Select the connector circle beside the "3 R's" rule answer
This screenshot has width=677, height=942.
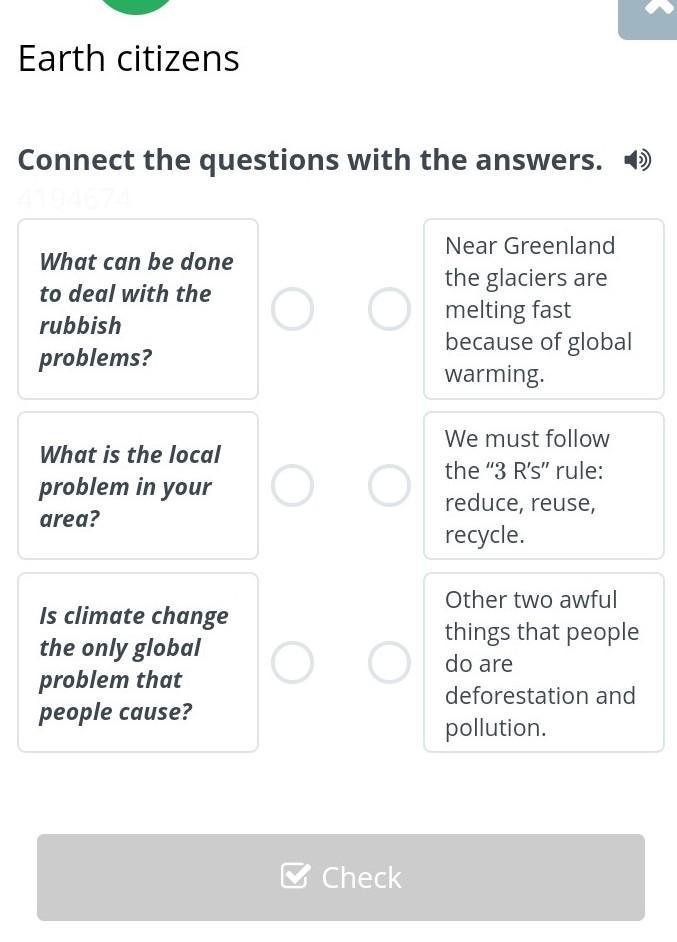[389, 486]
